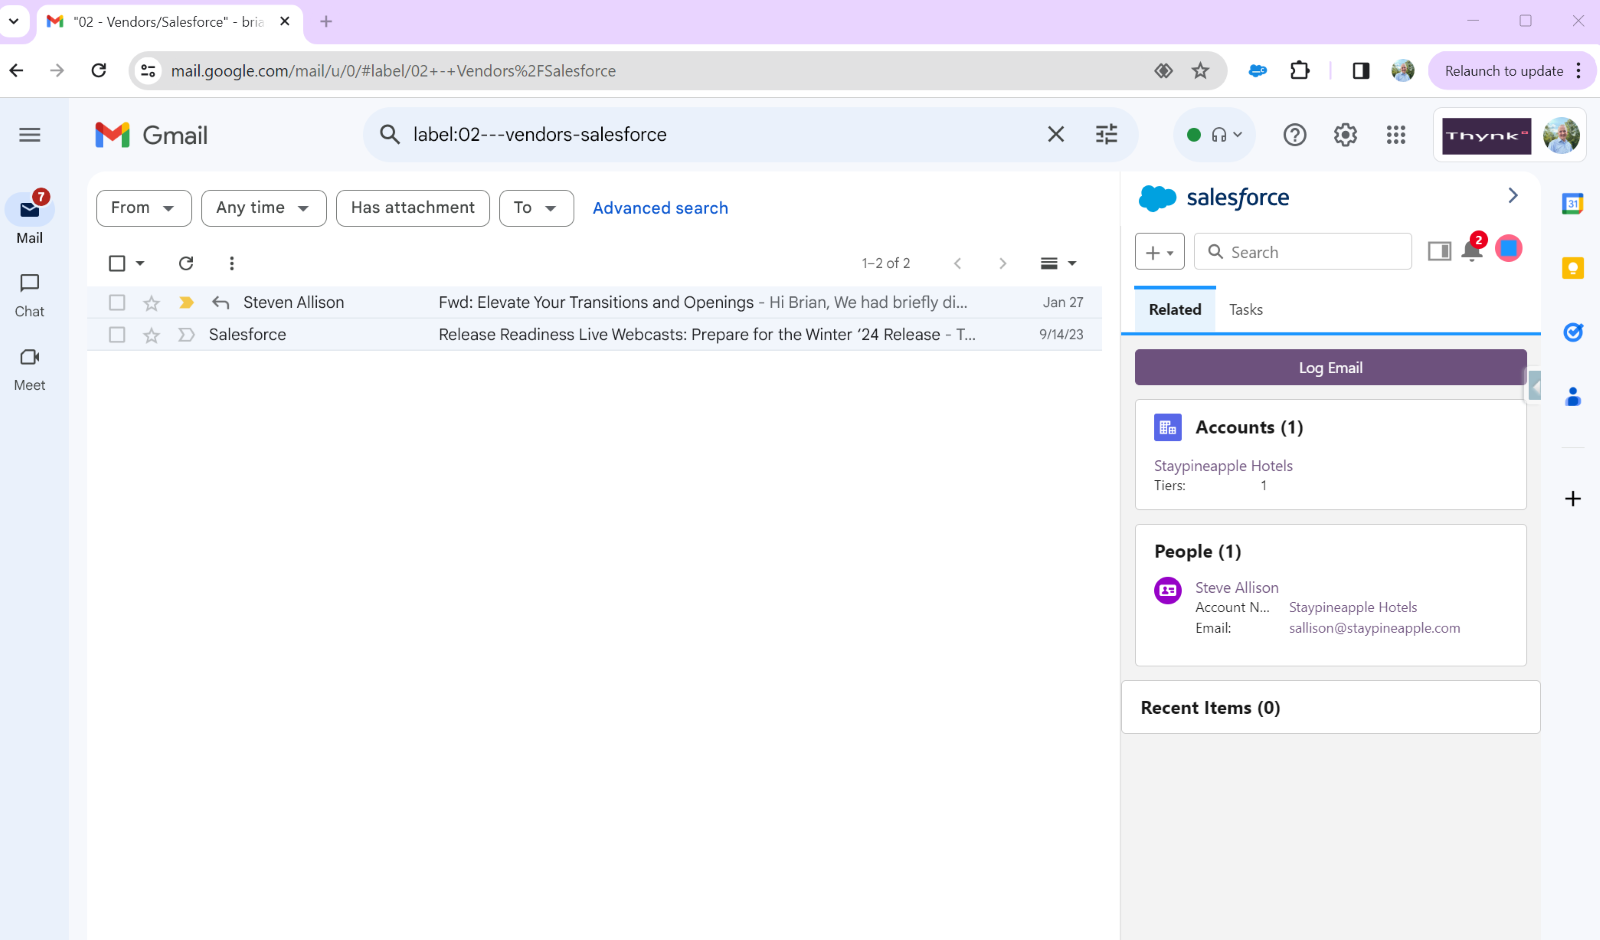The height and width of the screenshot is (940, 1600).
Task: Open Steven Allison forwarded email
Action: coord(595,303)
